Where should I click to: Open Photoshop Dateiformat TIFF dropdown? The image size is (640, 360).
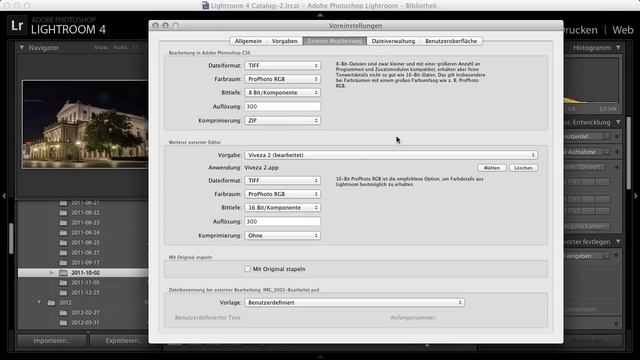coord(282,65)
